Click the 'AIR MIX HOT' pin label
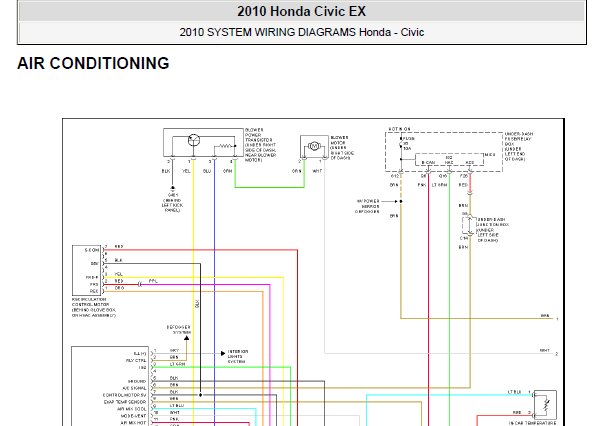 coord(133,423)
